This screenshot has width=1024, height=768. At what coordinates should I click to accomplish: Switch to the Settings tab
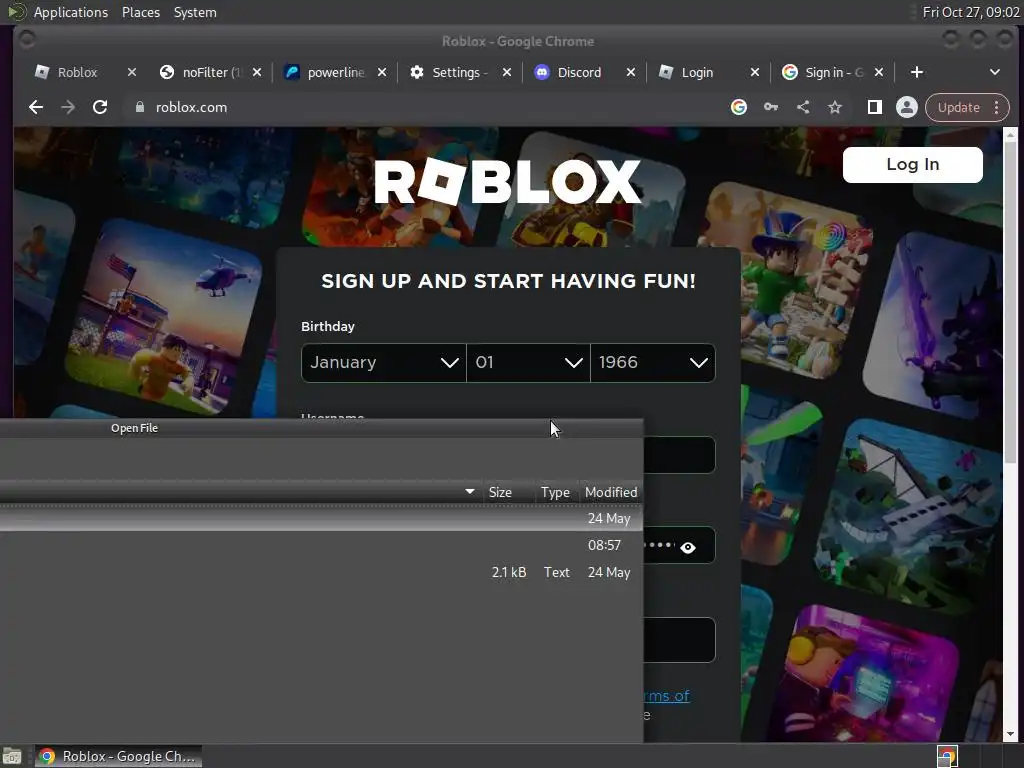click(455, 72)
